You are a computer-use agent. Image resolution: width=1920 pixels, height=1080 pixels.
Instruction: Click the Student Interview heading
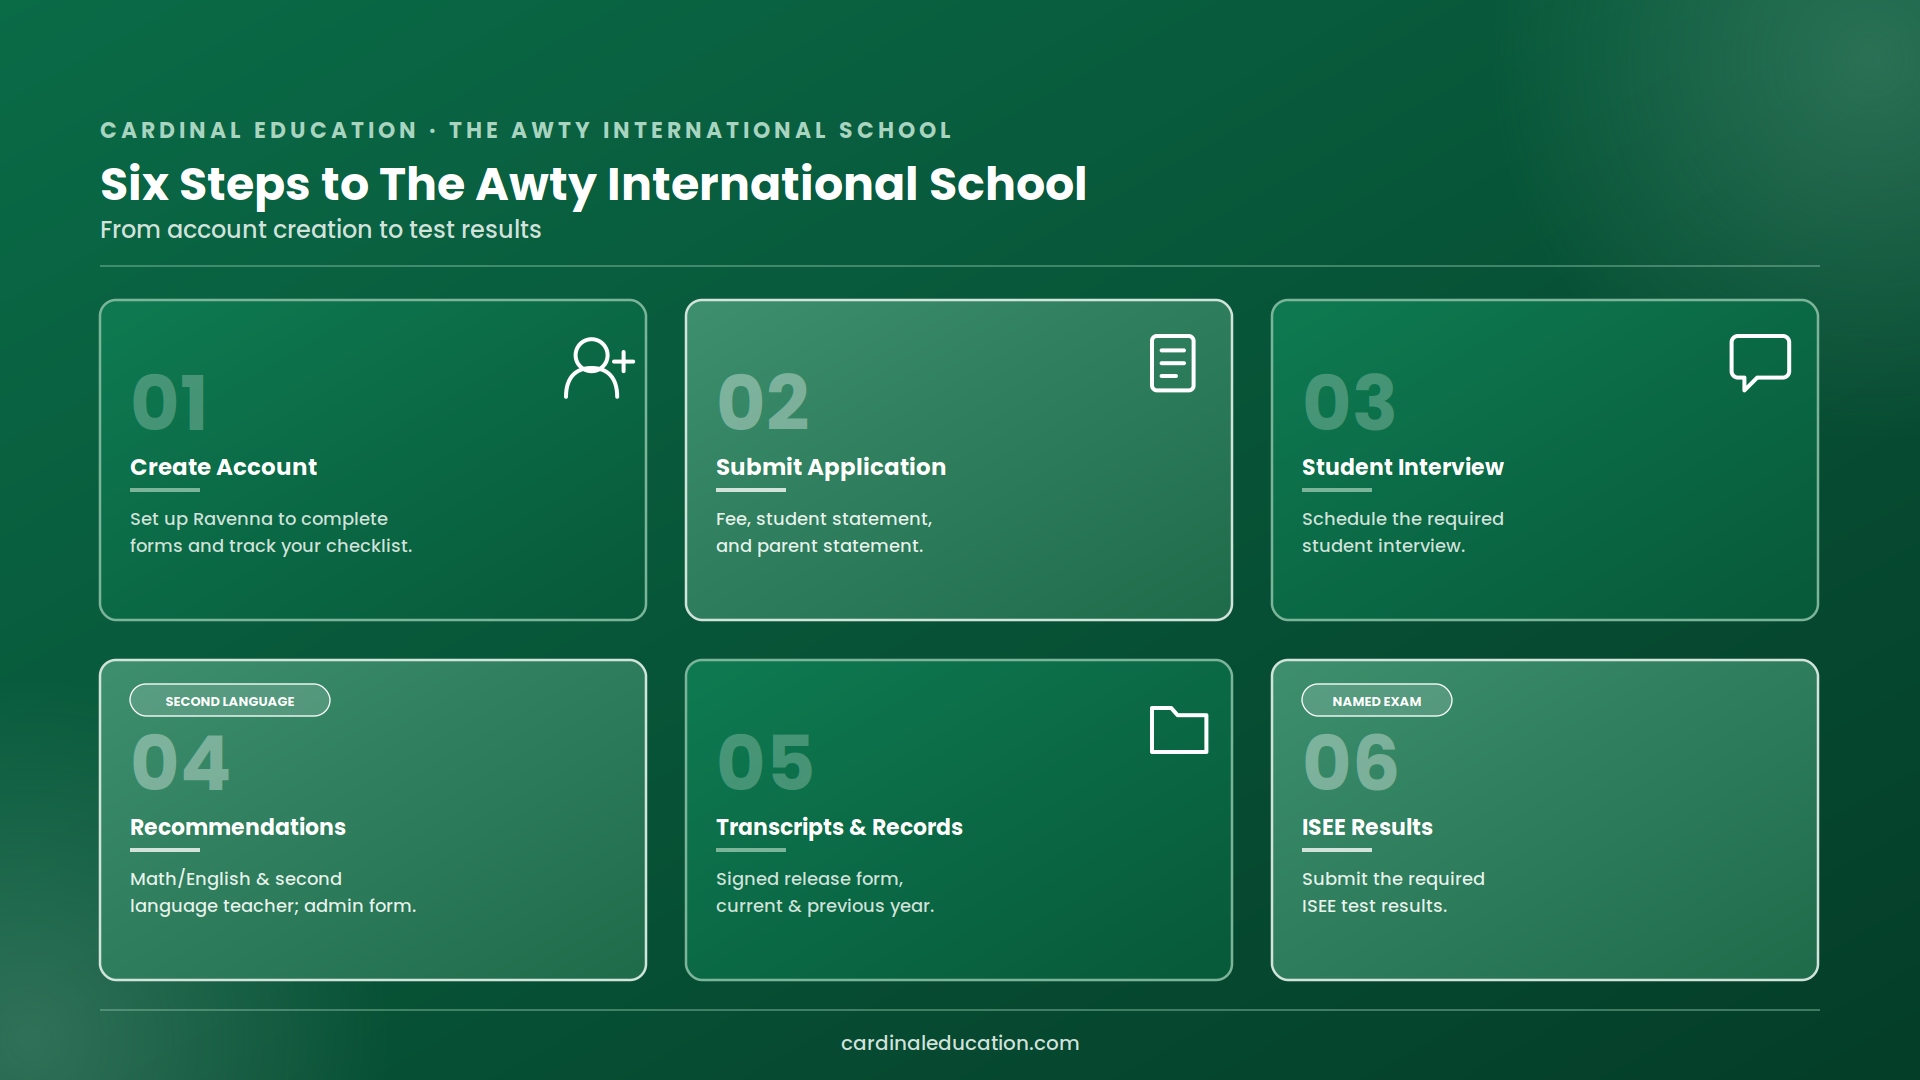click(x=1402, y=467)
